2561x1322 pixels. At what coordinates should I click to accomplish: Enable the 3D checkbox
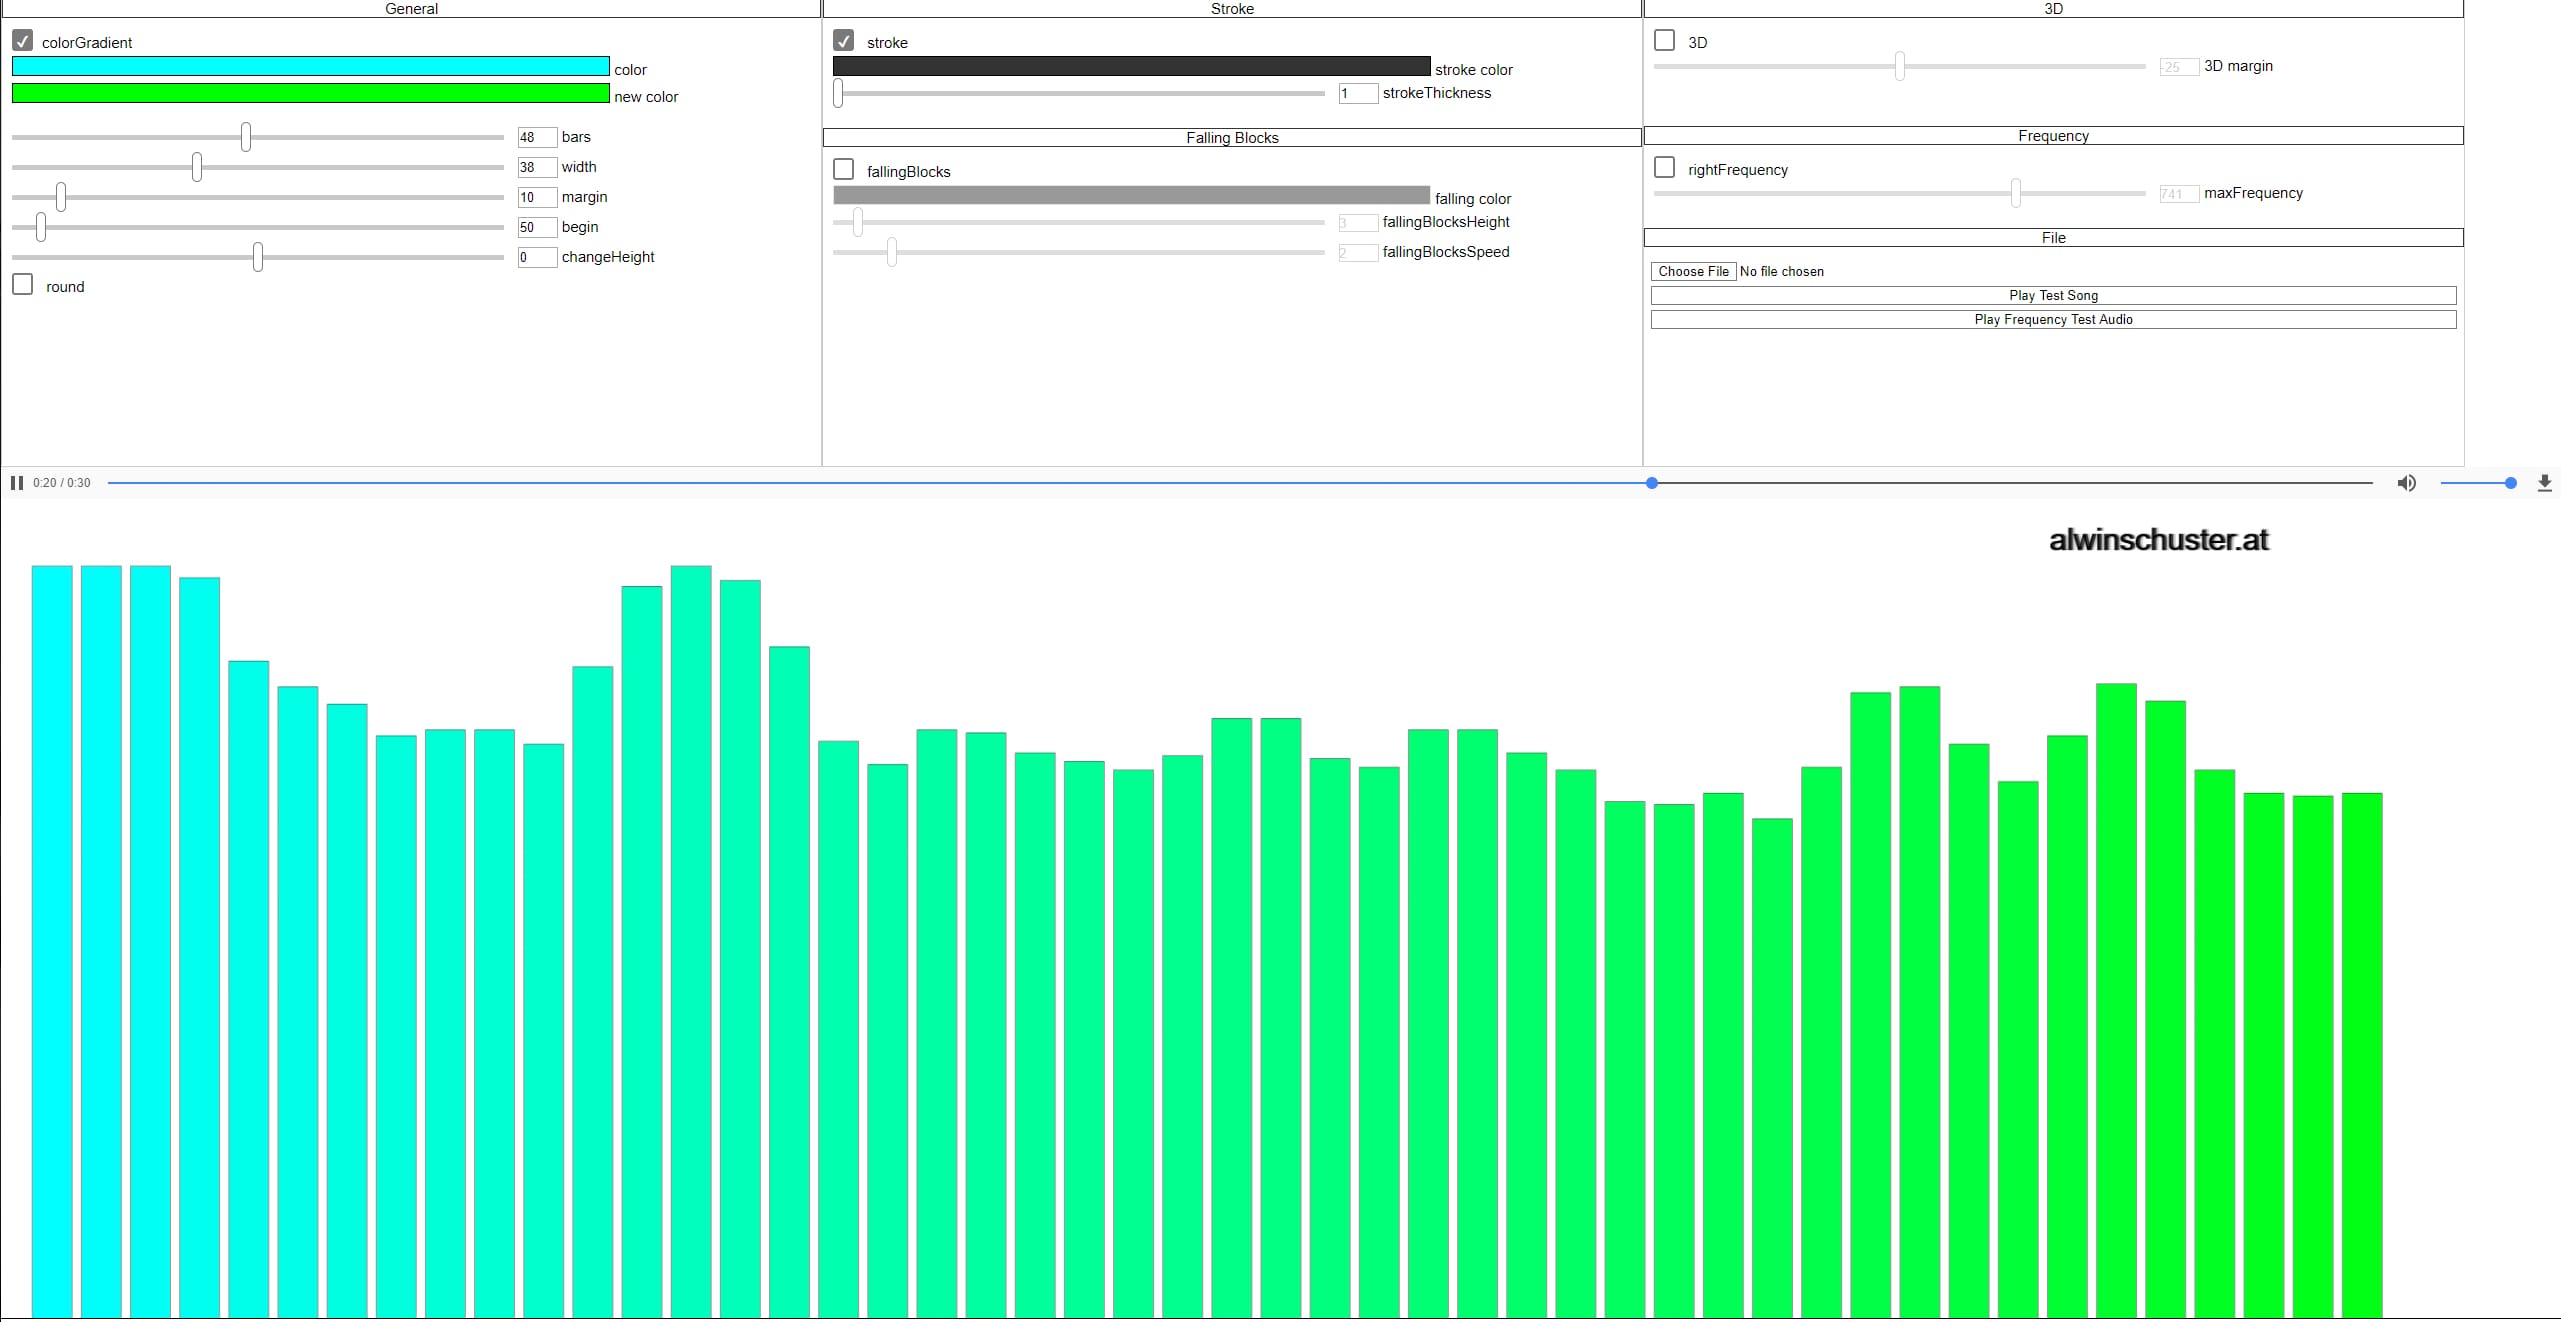point(1665,41)
